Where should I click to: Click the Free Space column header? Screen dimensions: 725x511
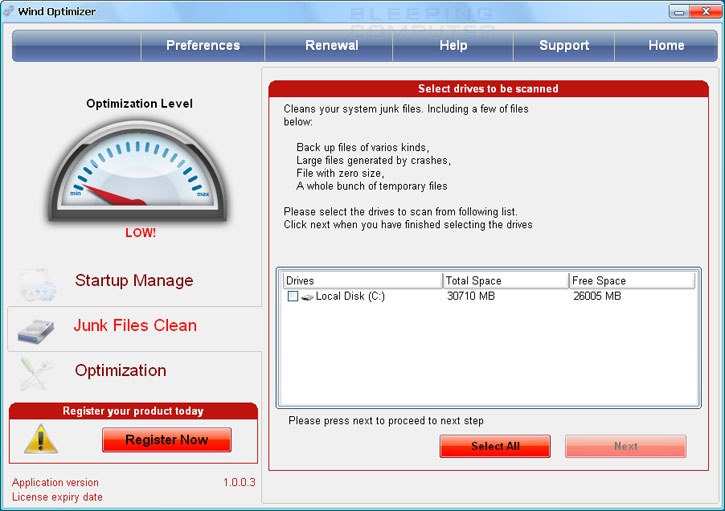[x=631, y=281]
